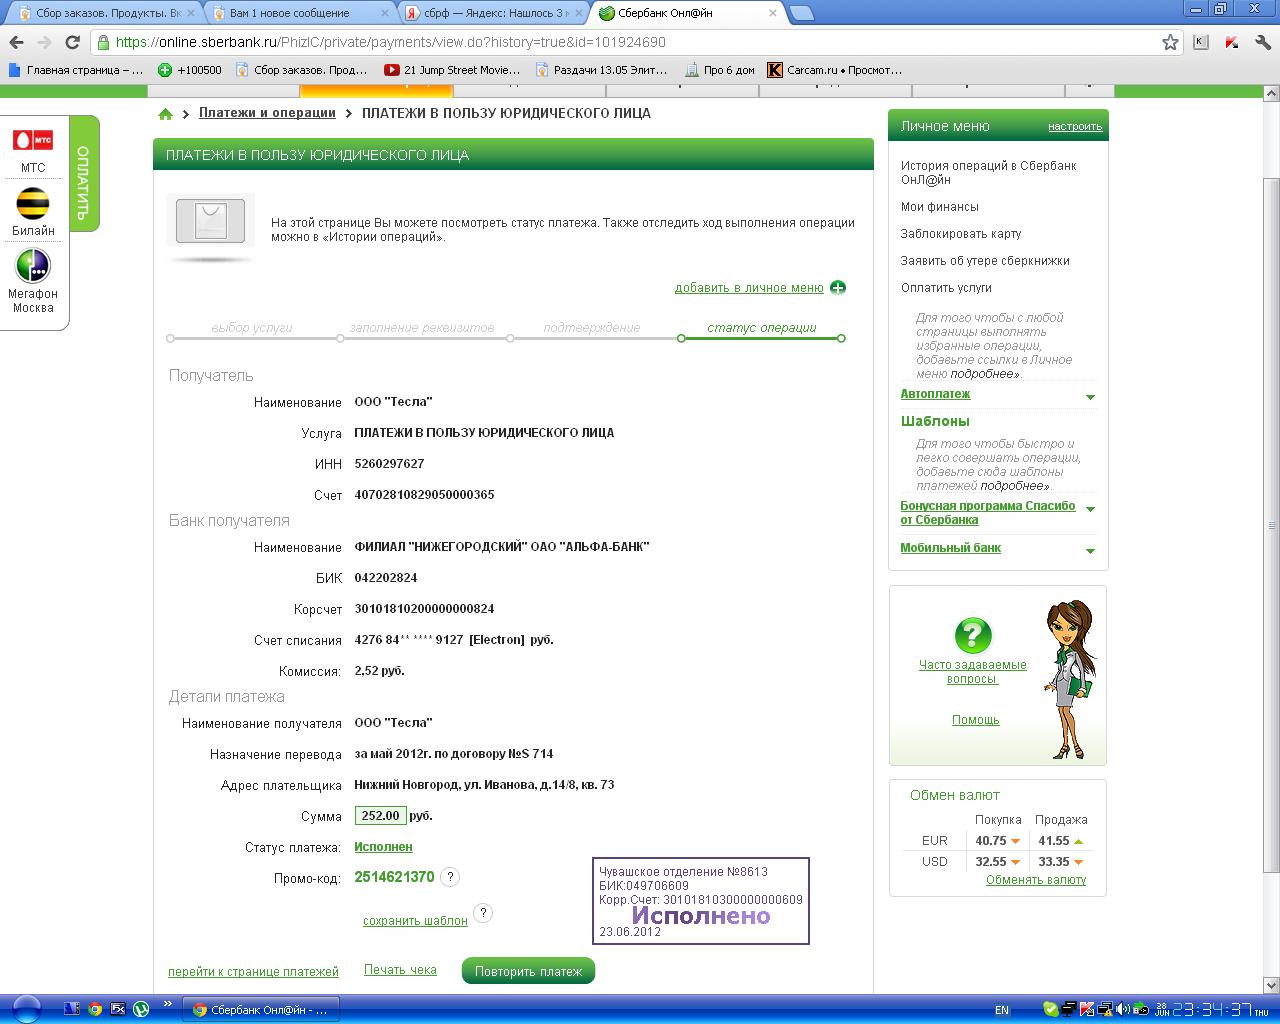Go back using the browser back arrow
This screenshot has width=1280, height=1024.
tap(16, 42)
